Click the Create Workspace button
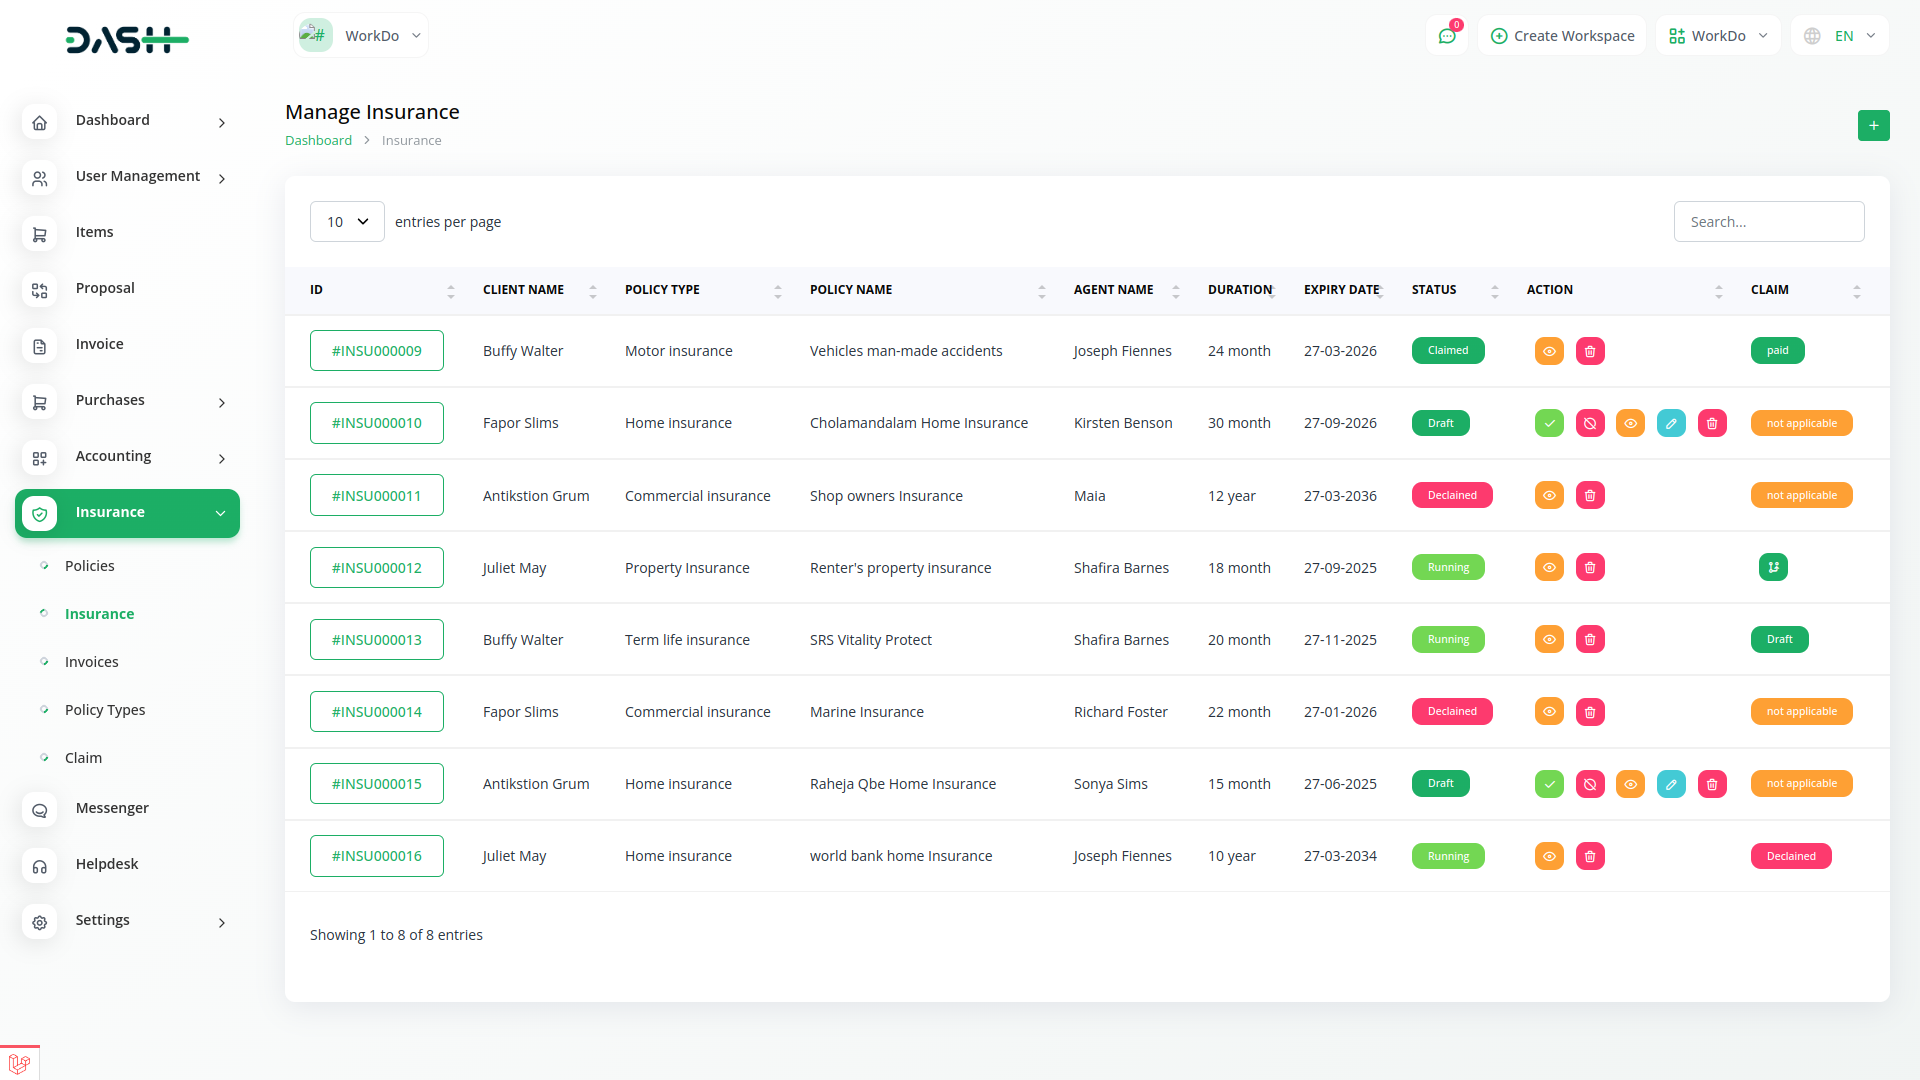Image resolution: width=1920 pixels, height=1080 pixels. (1562, 36)
